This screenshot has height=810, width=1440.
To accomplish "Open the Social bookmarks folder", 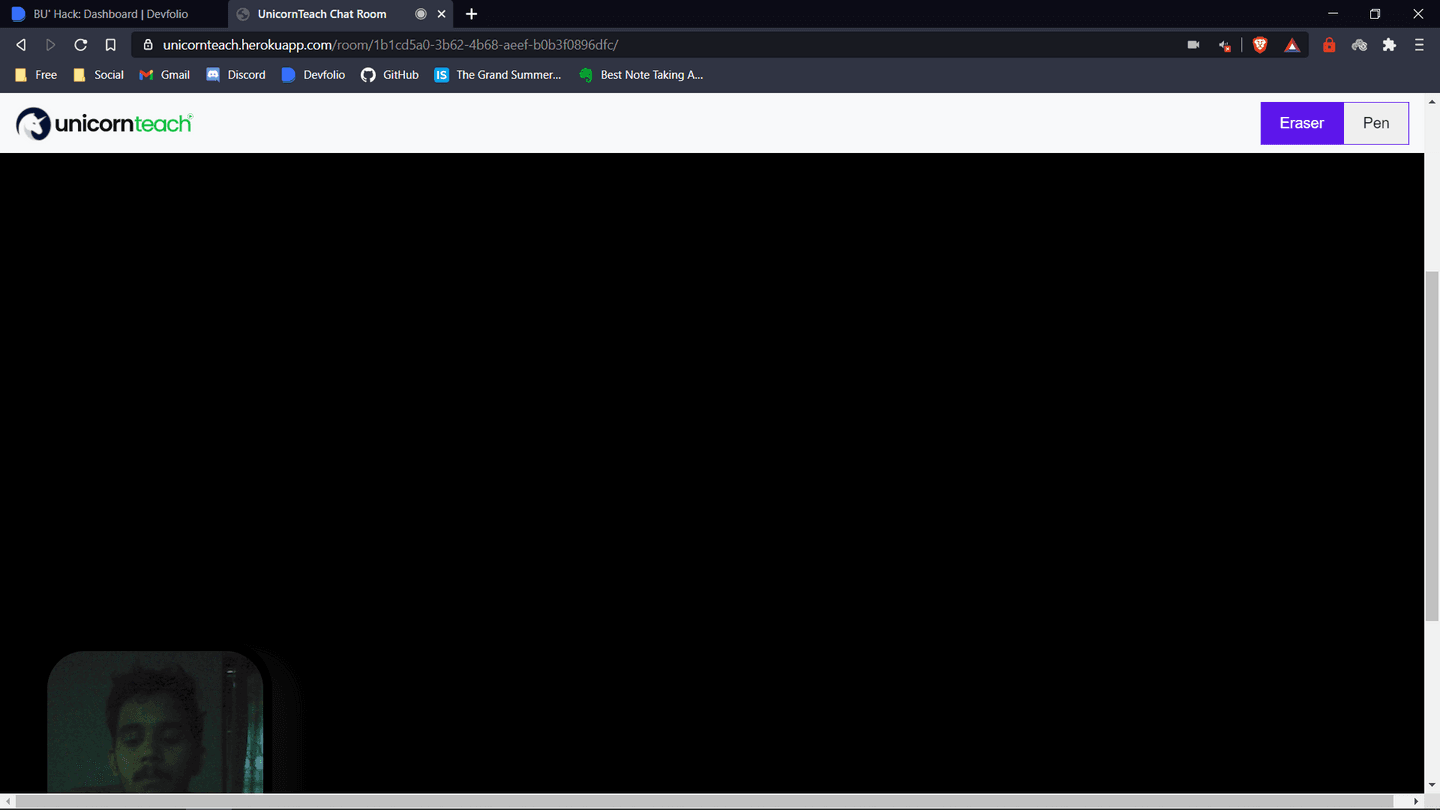I will 98,75.
